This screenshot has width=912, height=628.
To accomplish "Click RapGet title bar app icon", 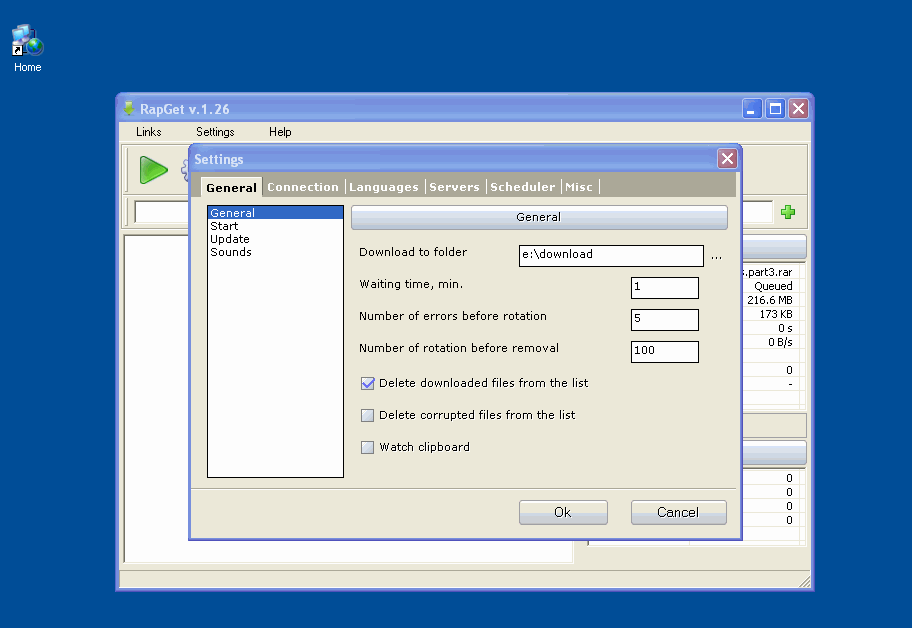I will tap(129, 109).
